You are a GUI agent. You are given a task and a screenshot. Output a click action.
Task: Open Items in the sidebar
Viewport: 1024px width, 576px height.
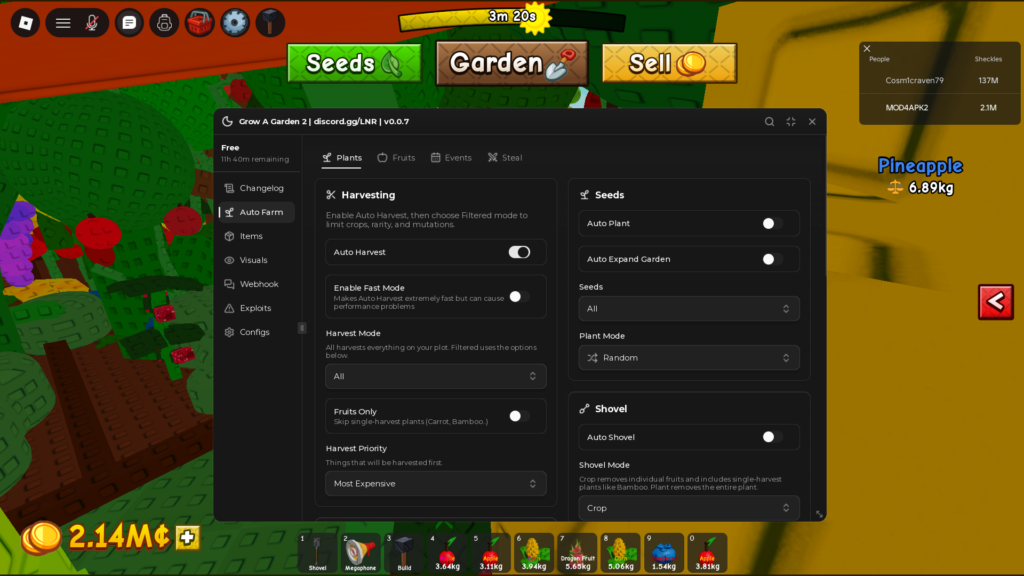click(x=257, y=236)
